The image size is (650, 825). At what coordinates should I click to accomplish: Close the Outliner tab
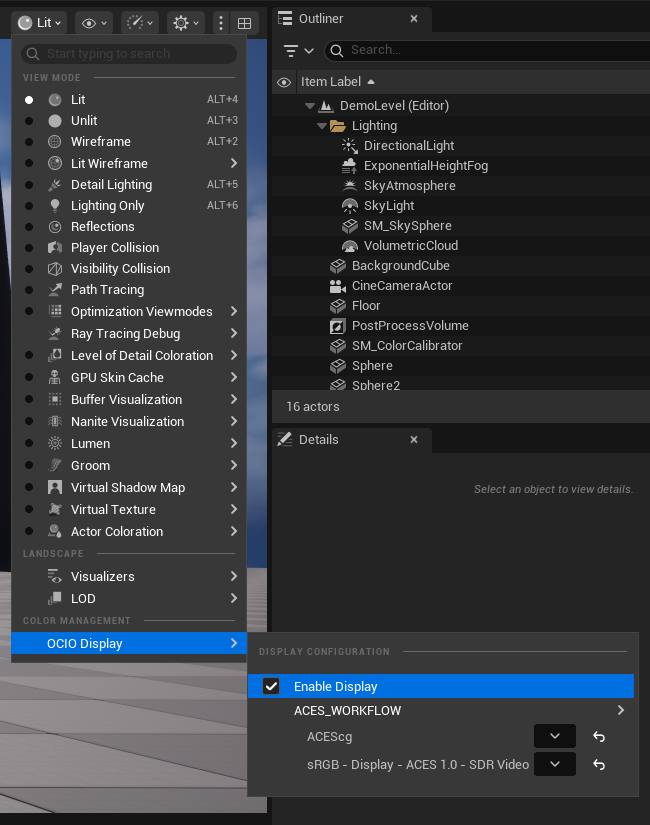(x=414, y=18)
